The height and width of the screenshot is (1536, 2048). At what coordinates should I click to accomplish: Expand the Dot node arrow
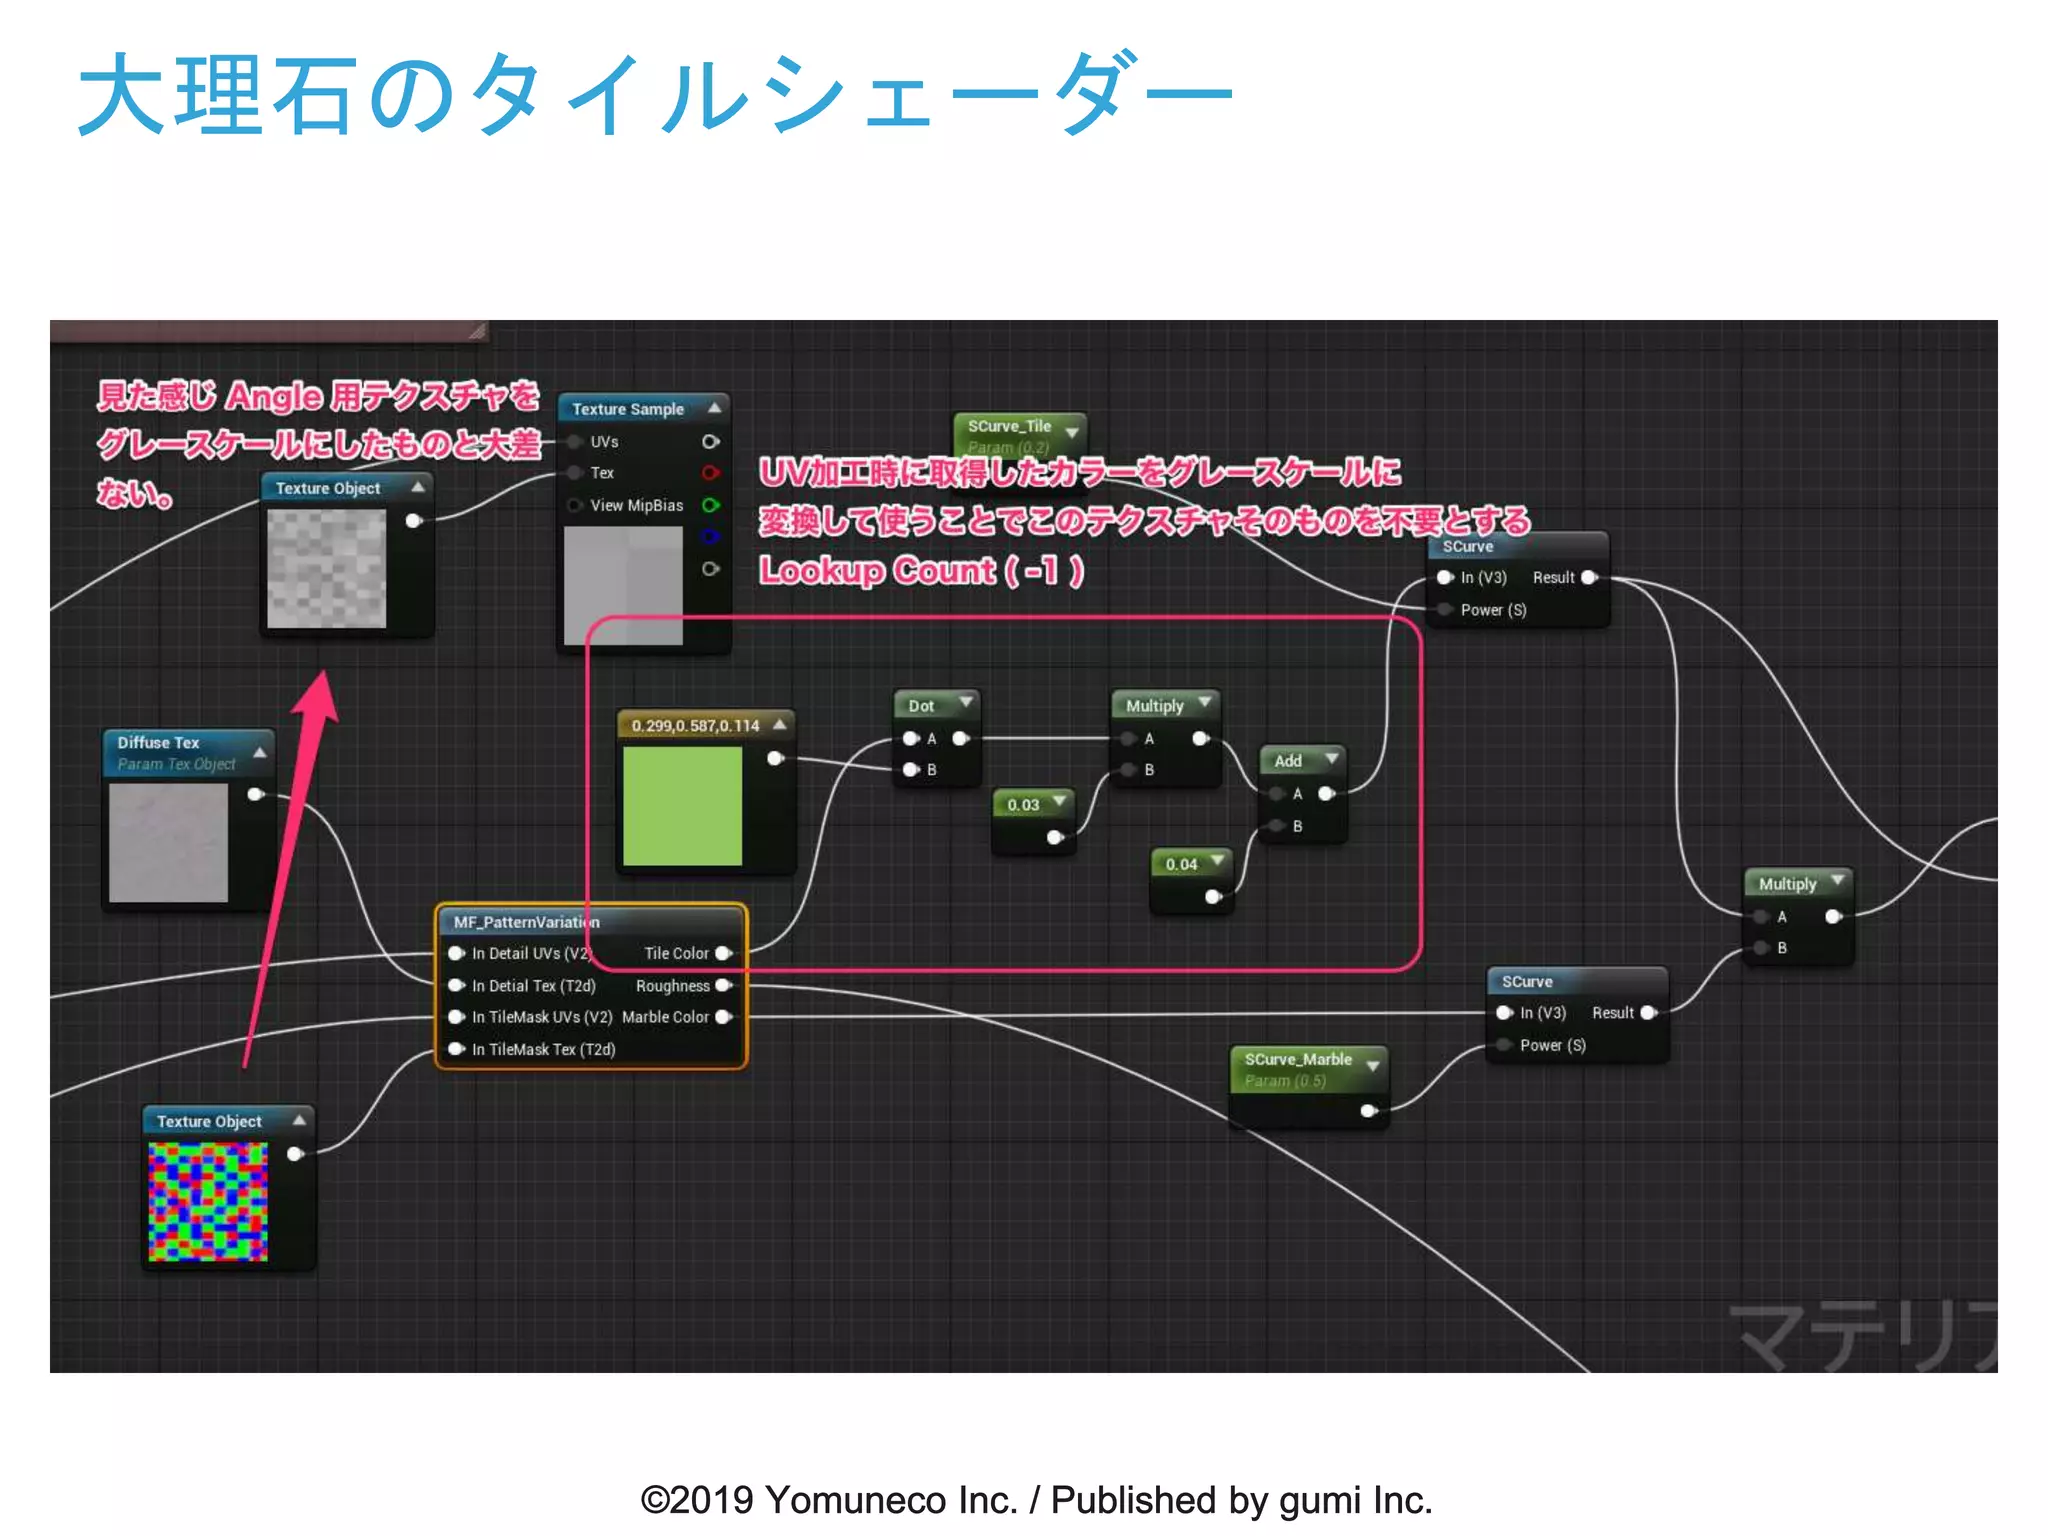coord(966,703)
